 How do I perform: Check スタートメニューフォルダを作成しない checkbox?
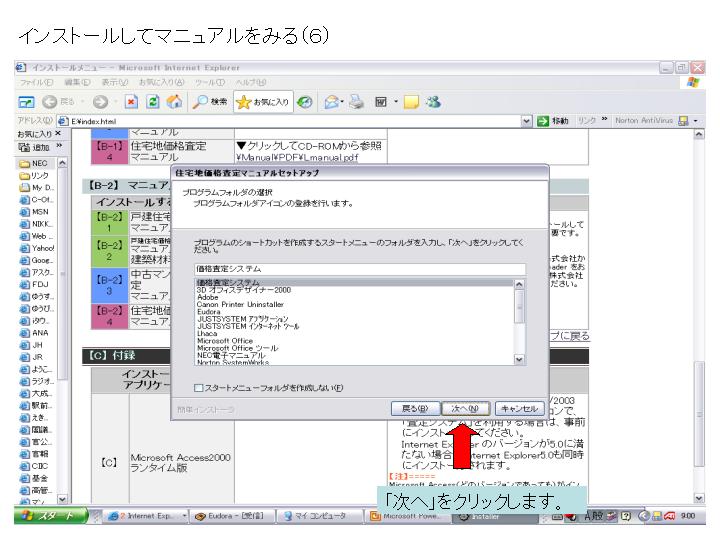pyautogui.click(x=198, y=388)
